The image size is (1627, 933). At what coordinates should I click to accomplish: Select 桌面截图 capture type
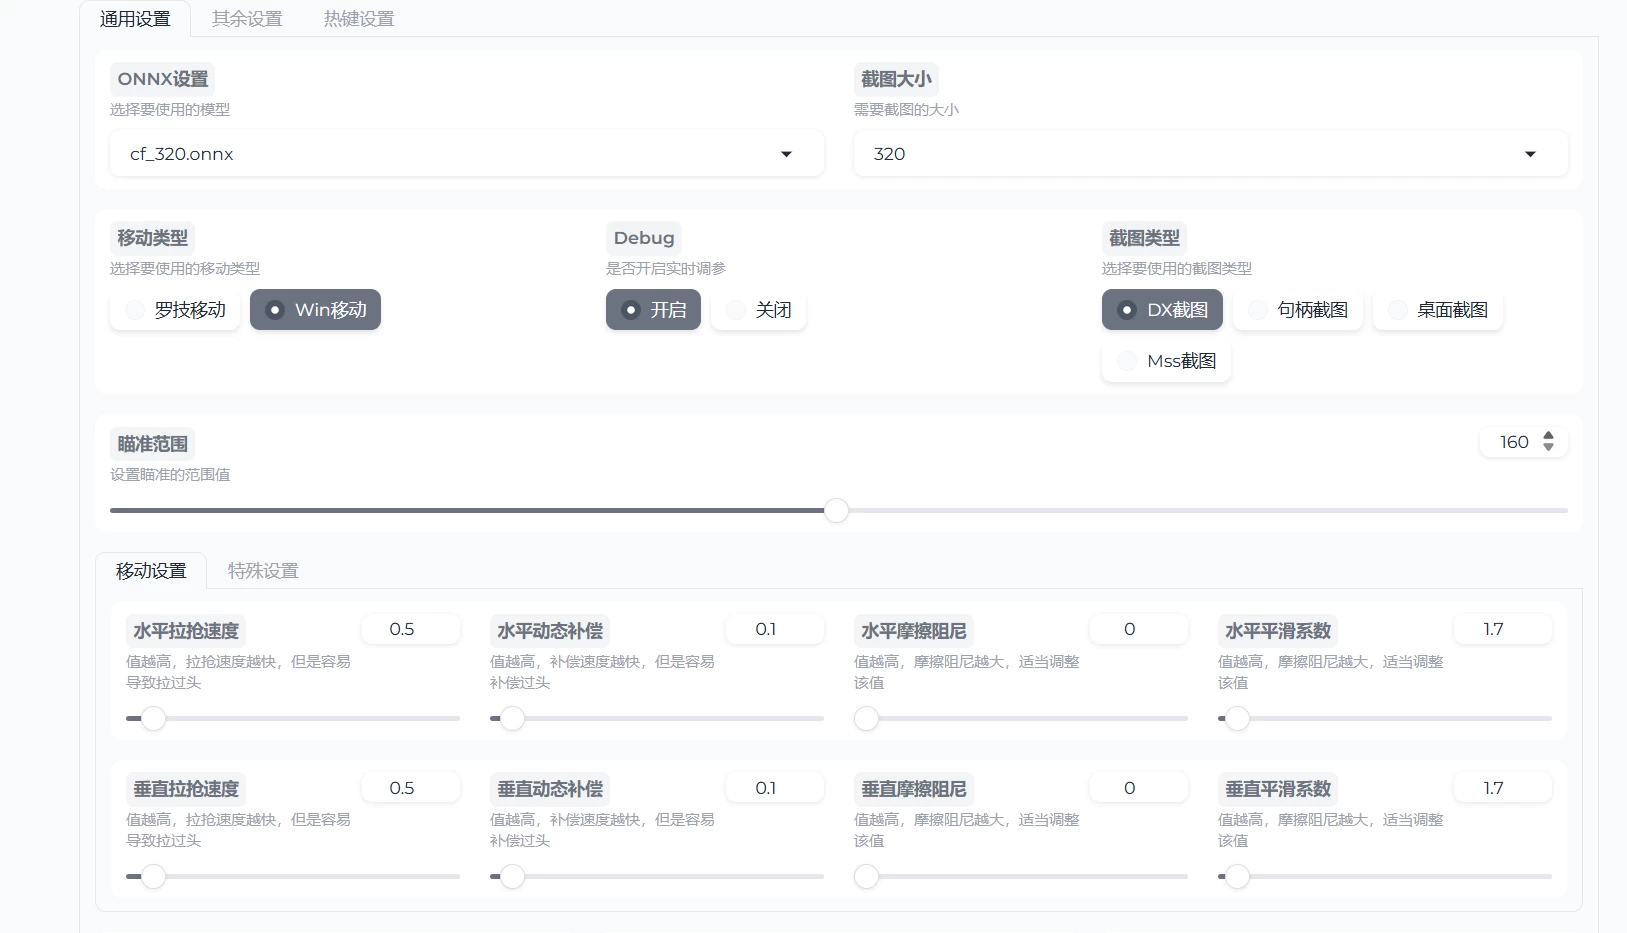click(1438, 310)
